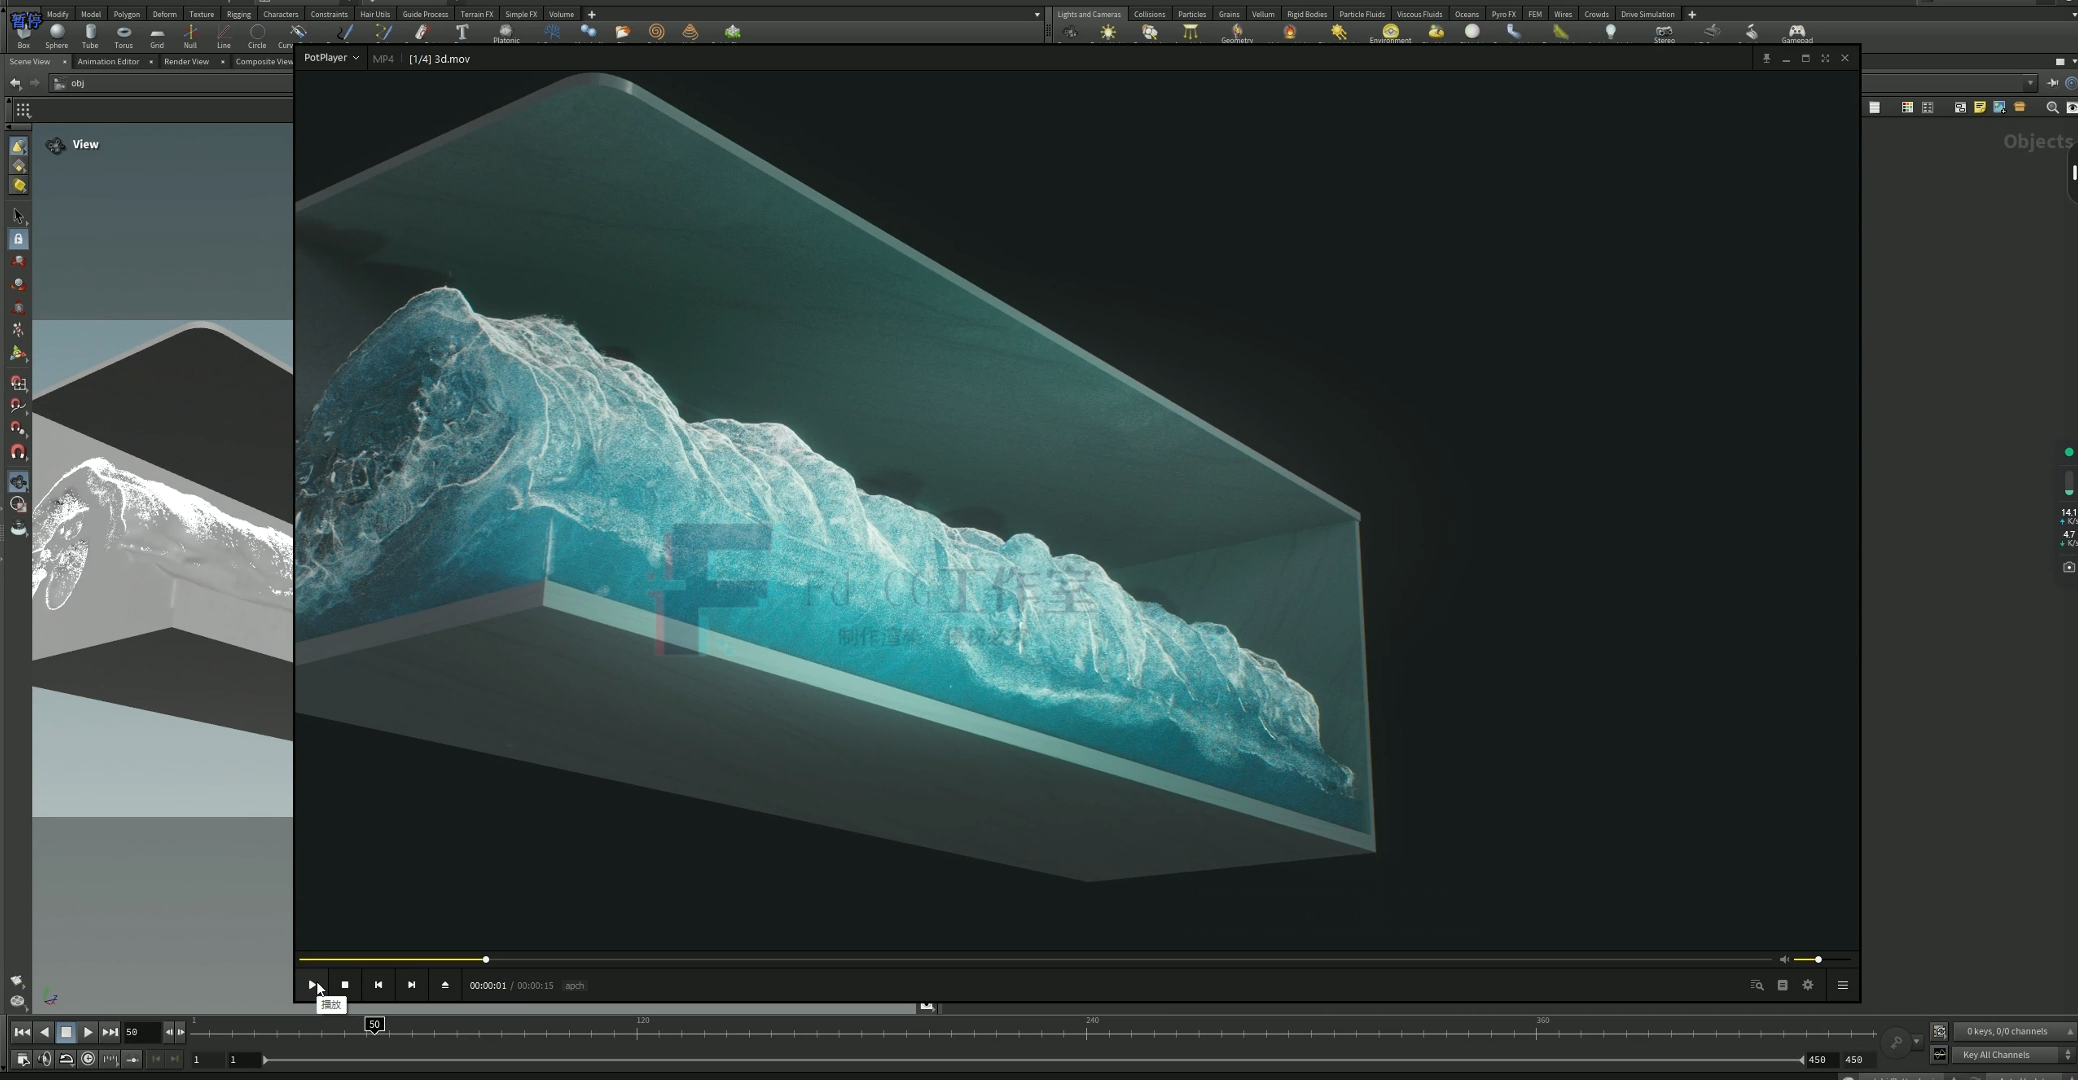Select the Box shelf tool
This screenshot has width=2078, height=1080.
point(22,33)
